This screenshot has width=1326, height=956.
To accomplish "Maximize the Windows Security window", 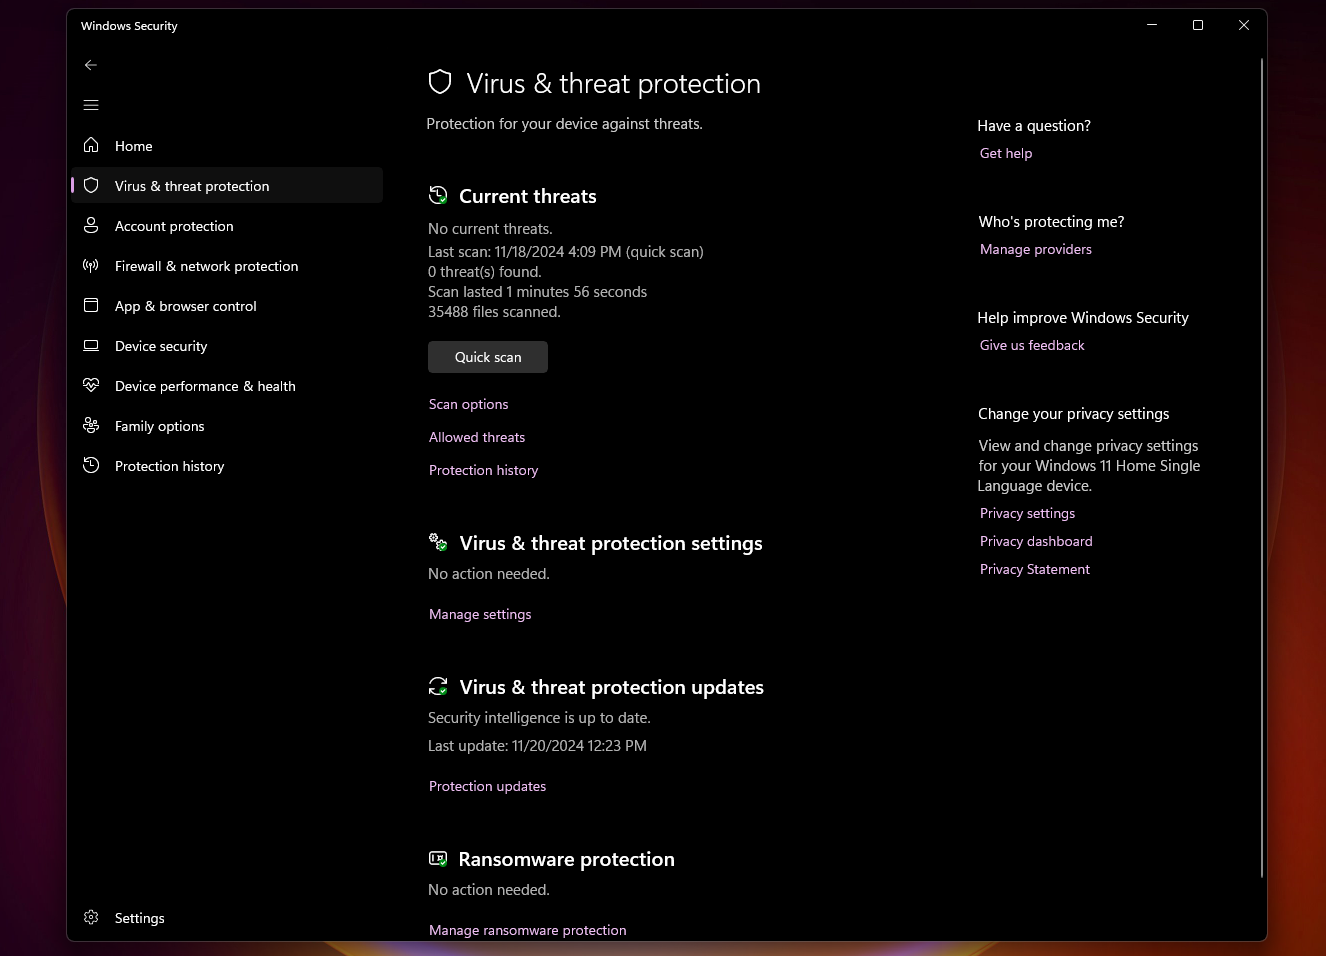I will point(1198,25).
